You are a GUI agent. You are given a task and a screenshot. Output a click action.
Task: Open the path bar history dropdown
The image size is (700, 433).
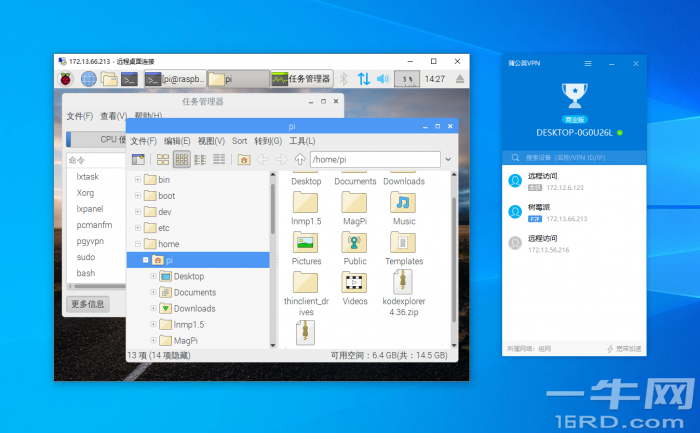[x=448, y=159]
